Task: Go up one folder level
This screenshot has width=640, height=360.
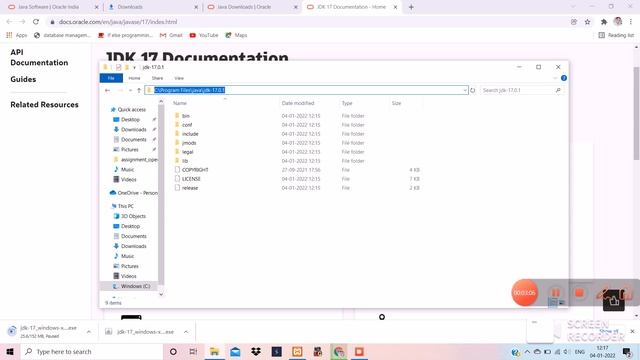Action: tap(139, 90)
